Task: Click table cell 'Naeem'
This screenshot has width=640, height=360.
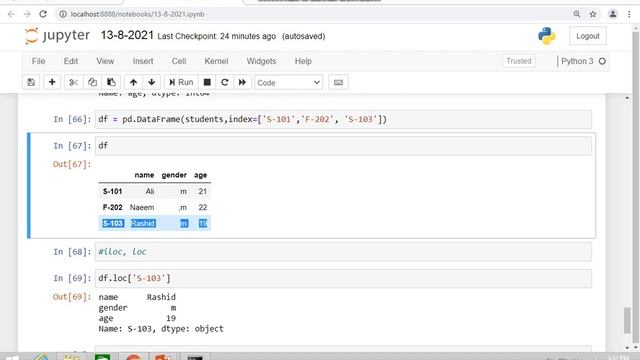Action: (x=142, y=207)
